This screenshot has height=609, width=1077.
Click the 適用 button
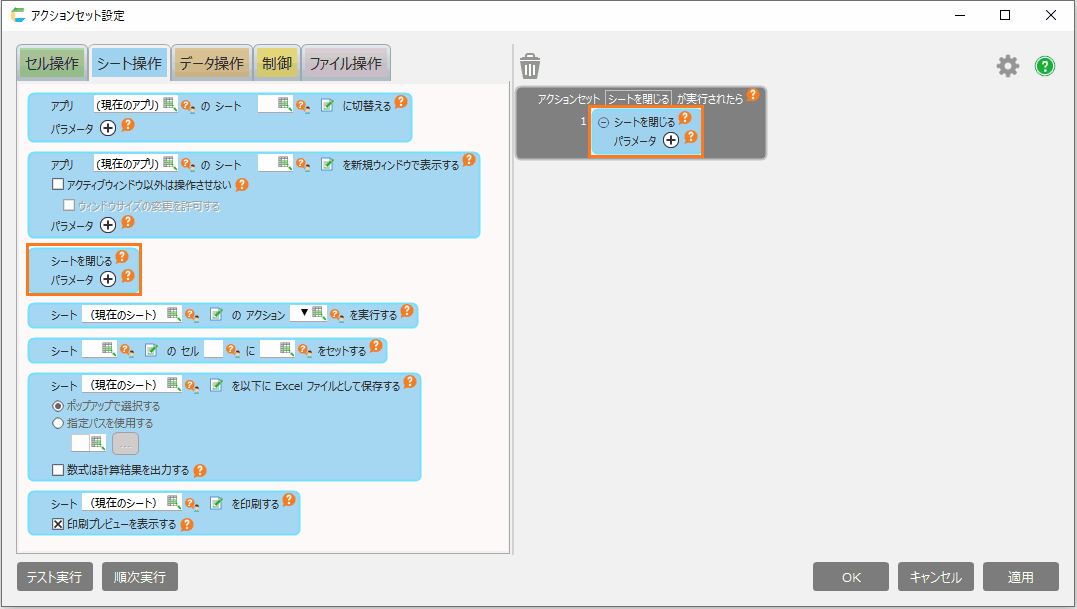[1020, 577]
